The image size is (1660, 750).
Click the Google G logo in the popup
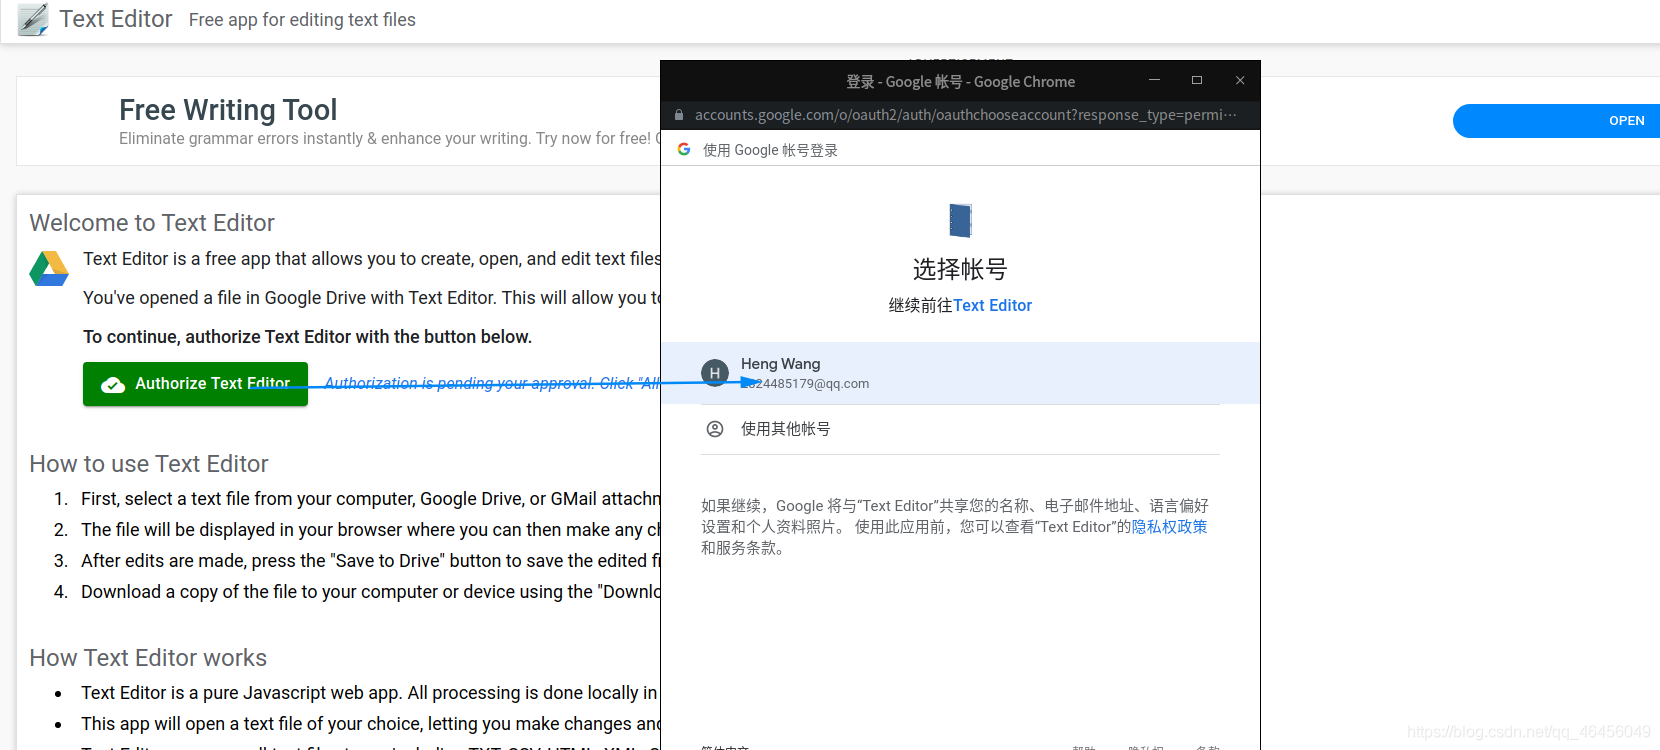684,149
